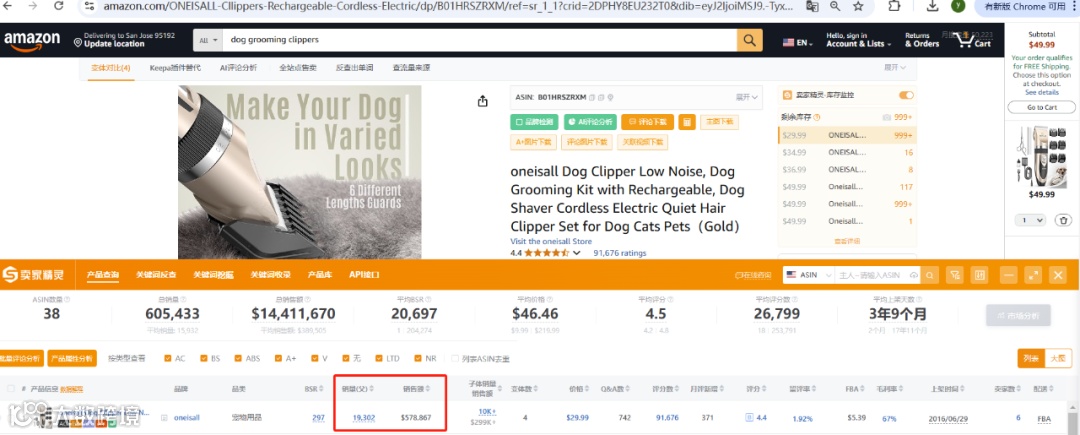
Task: Uncheck the ABS type checkbox
Action: [238, 359]
